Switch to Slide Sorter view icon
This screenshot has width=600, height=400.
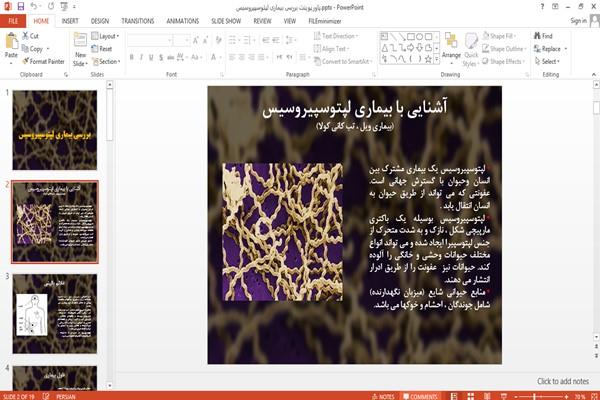click(471, 397)
